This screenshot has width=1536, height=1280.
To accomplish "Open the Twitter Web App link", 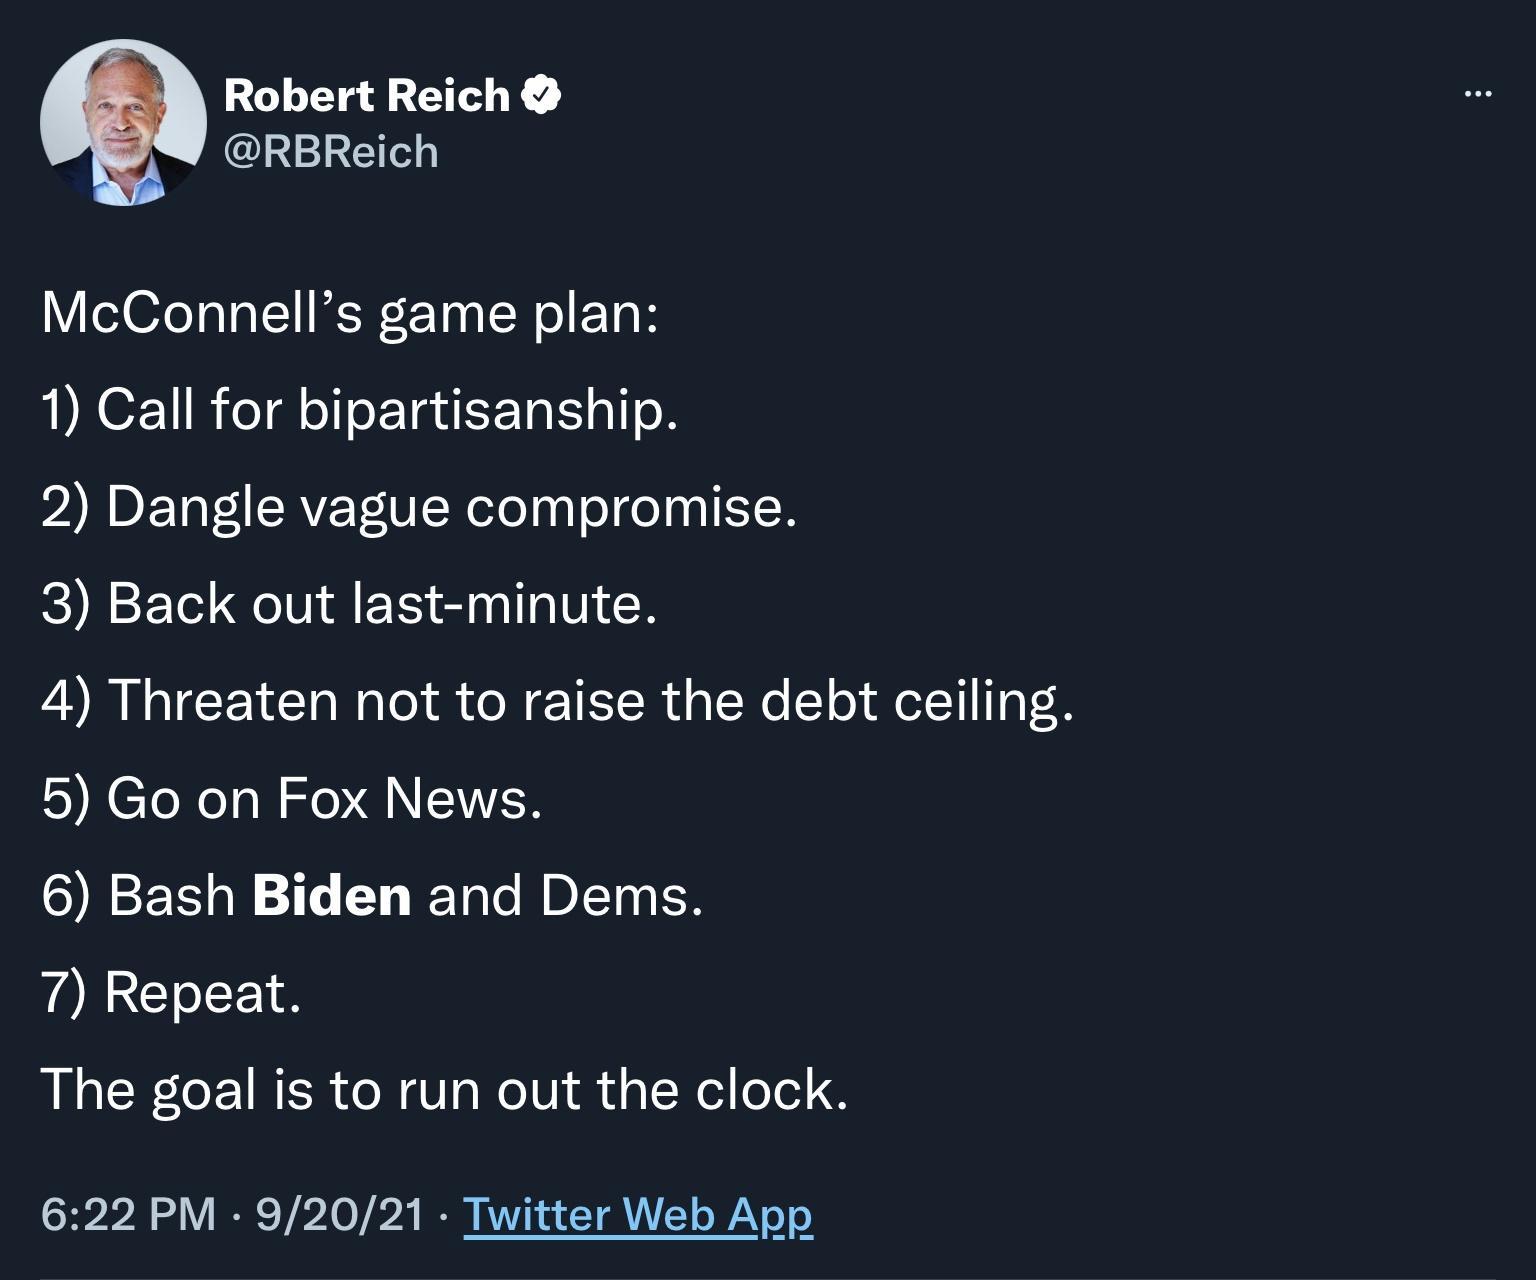I will pyautogui.click(x=637, y=1215).
